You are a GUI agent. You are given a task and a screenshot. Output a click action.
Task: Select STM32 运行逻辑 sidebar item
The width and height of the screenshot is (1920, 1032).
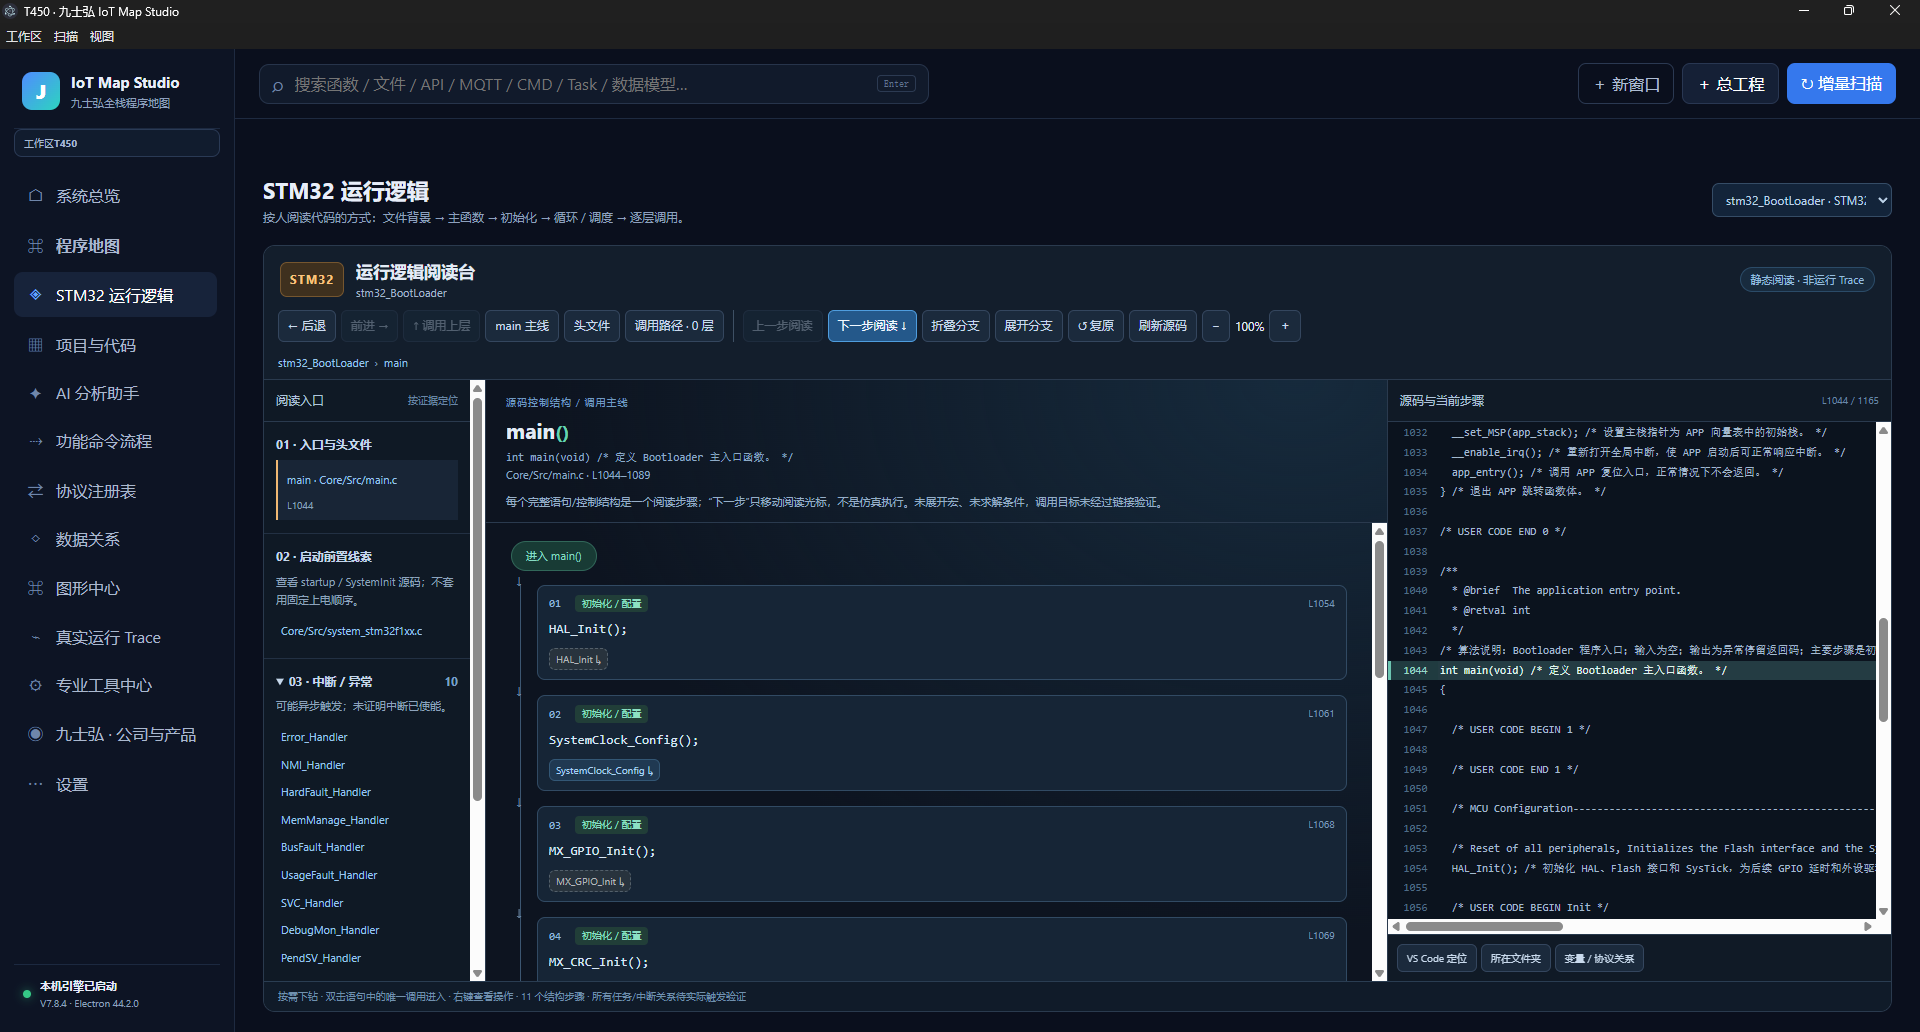115,295
